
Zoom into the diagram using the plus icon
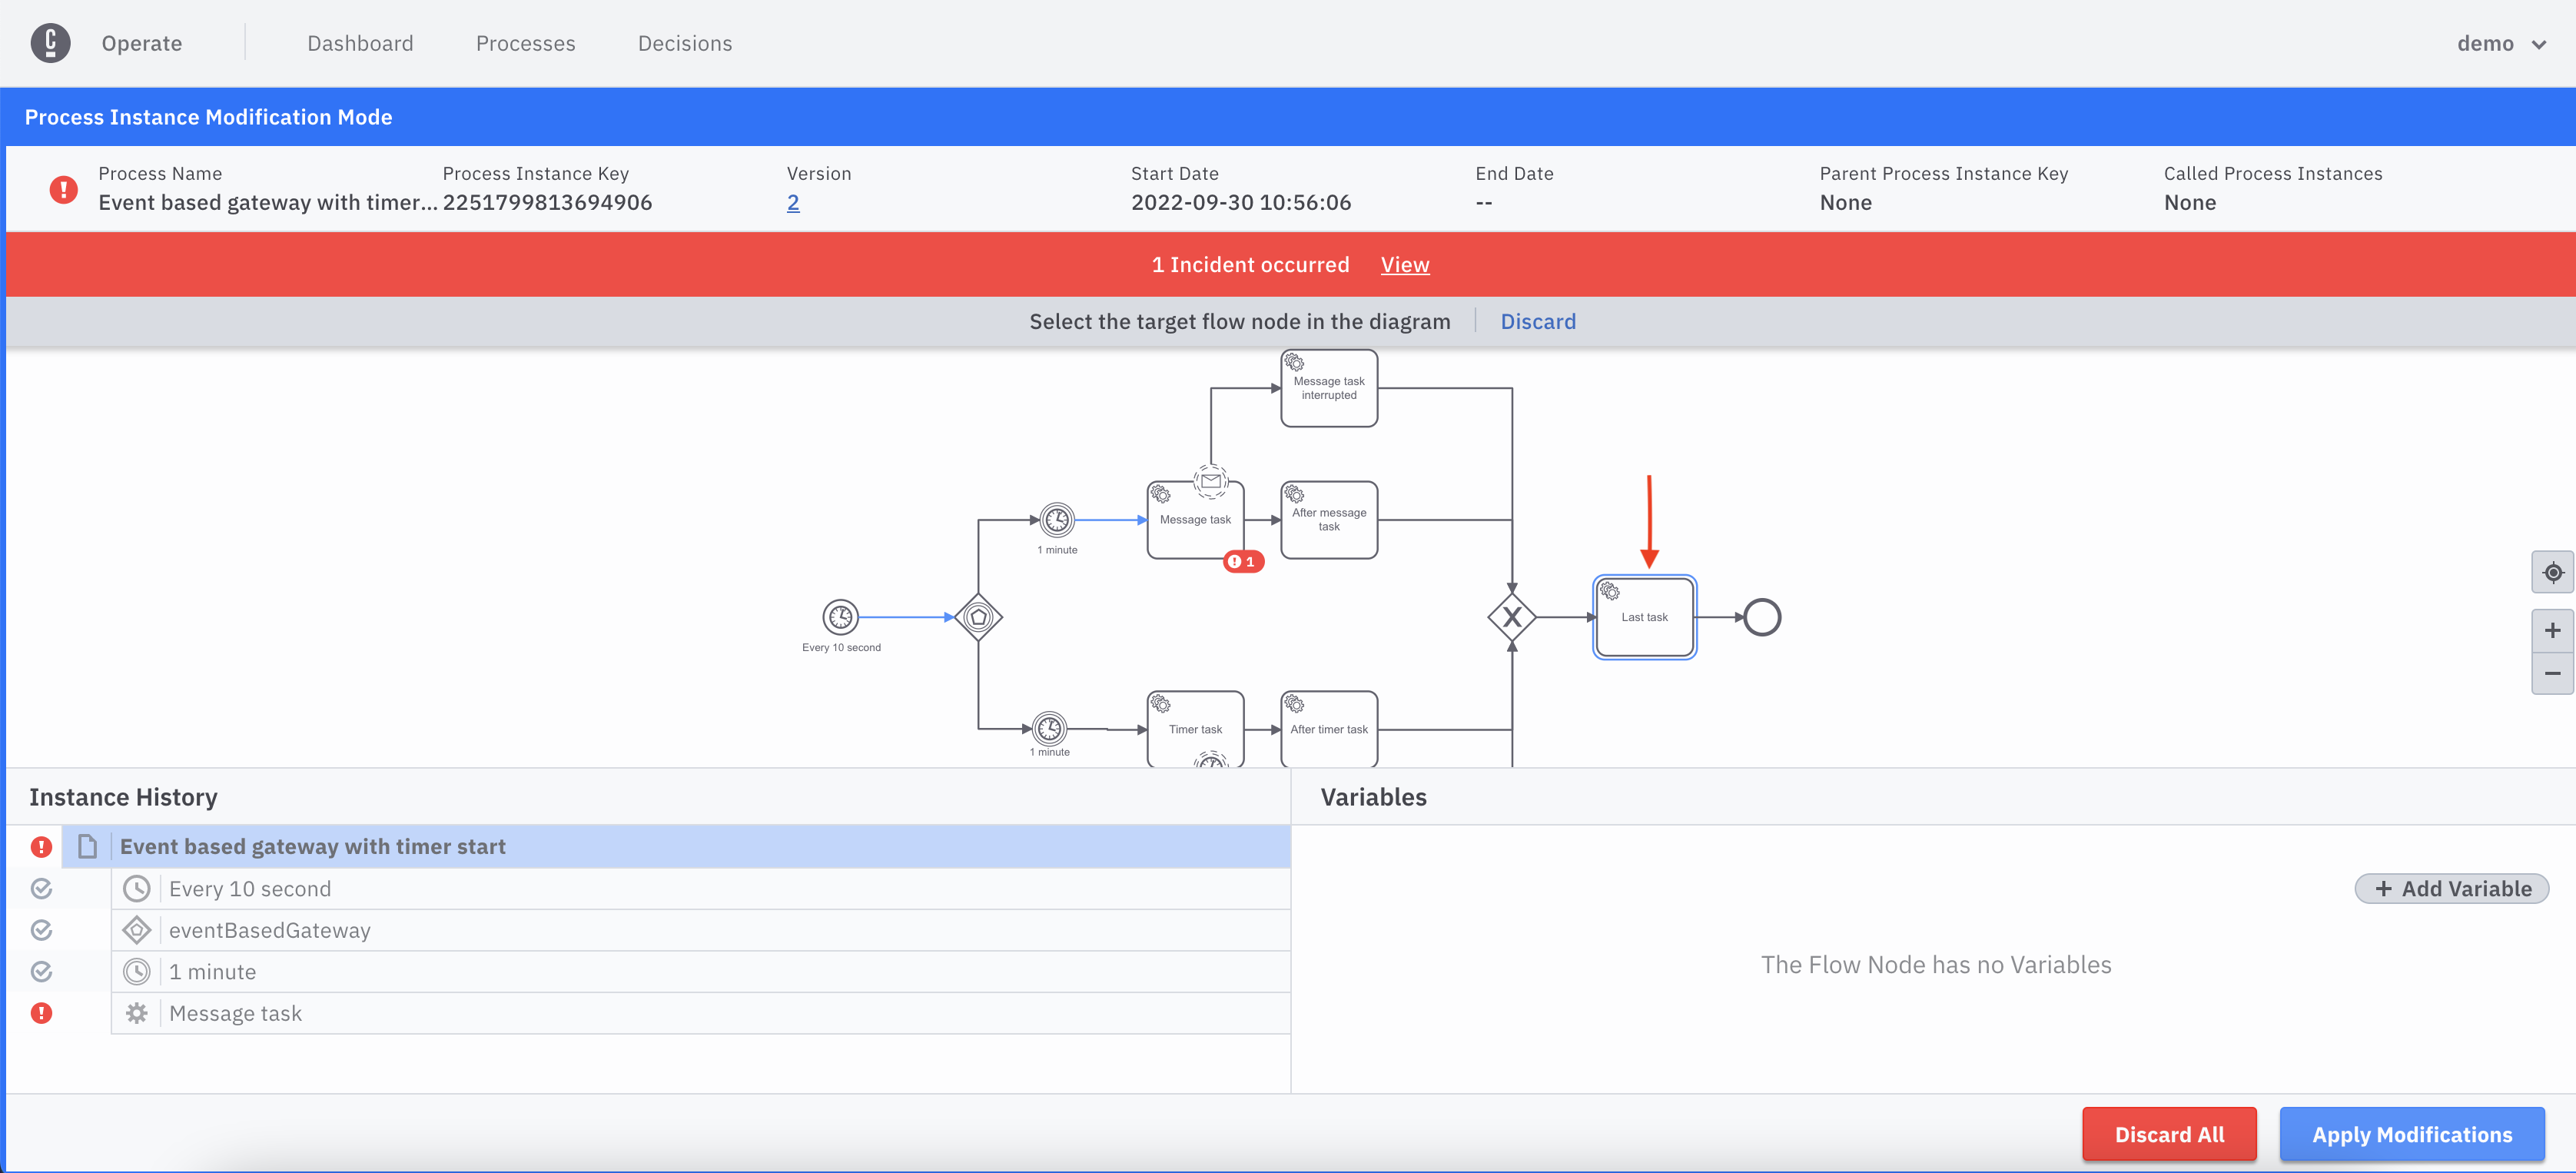pos(2553,630)
